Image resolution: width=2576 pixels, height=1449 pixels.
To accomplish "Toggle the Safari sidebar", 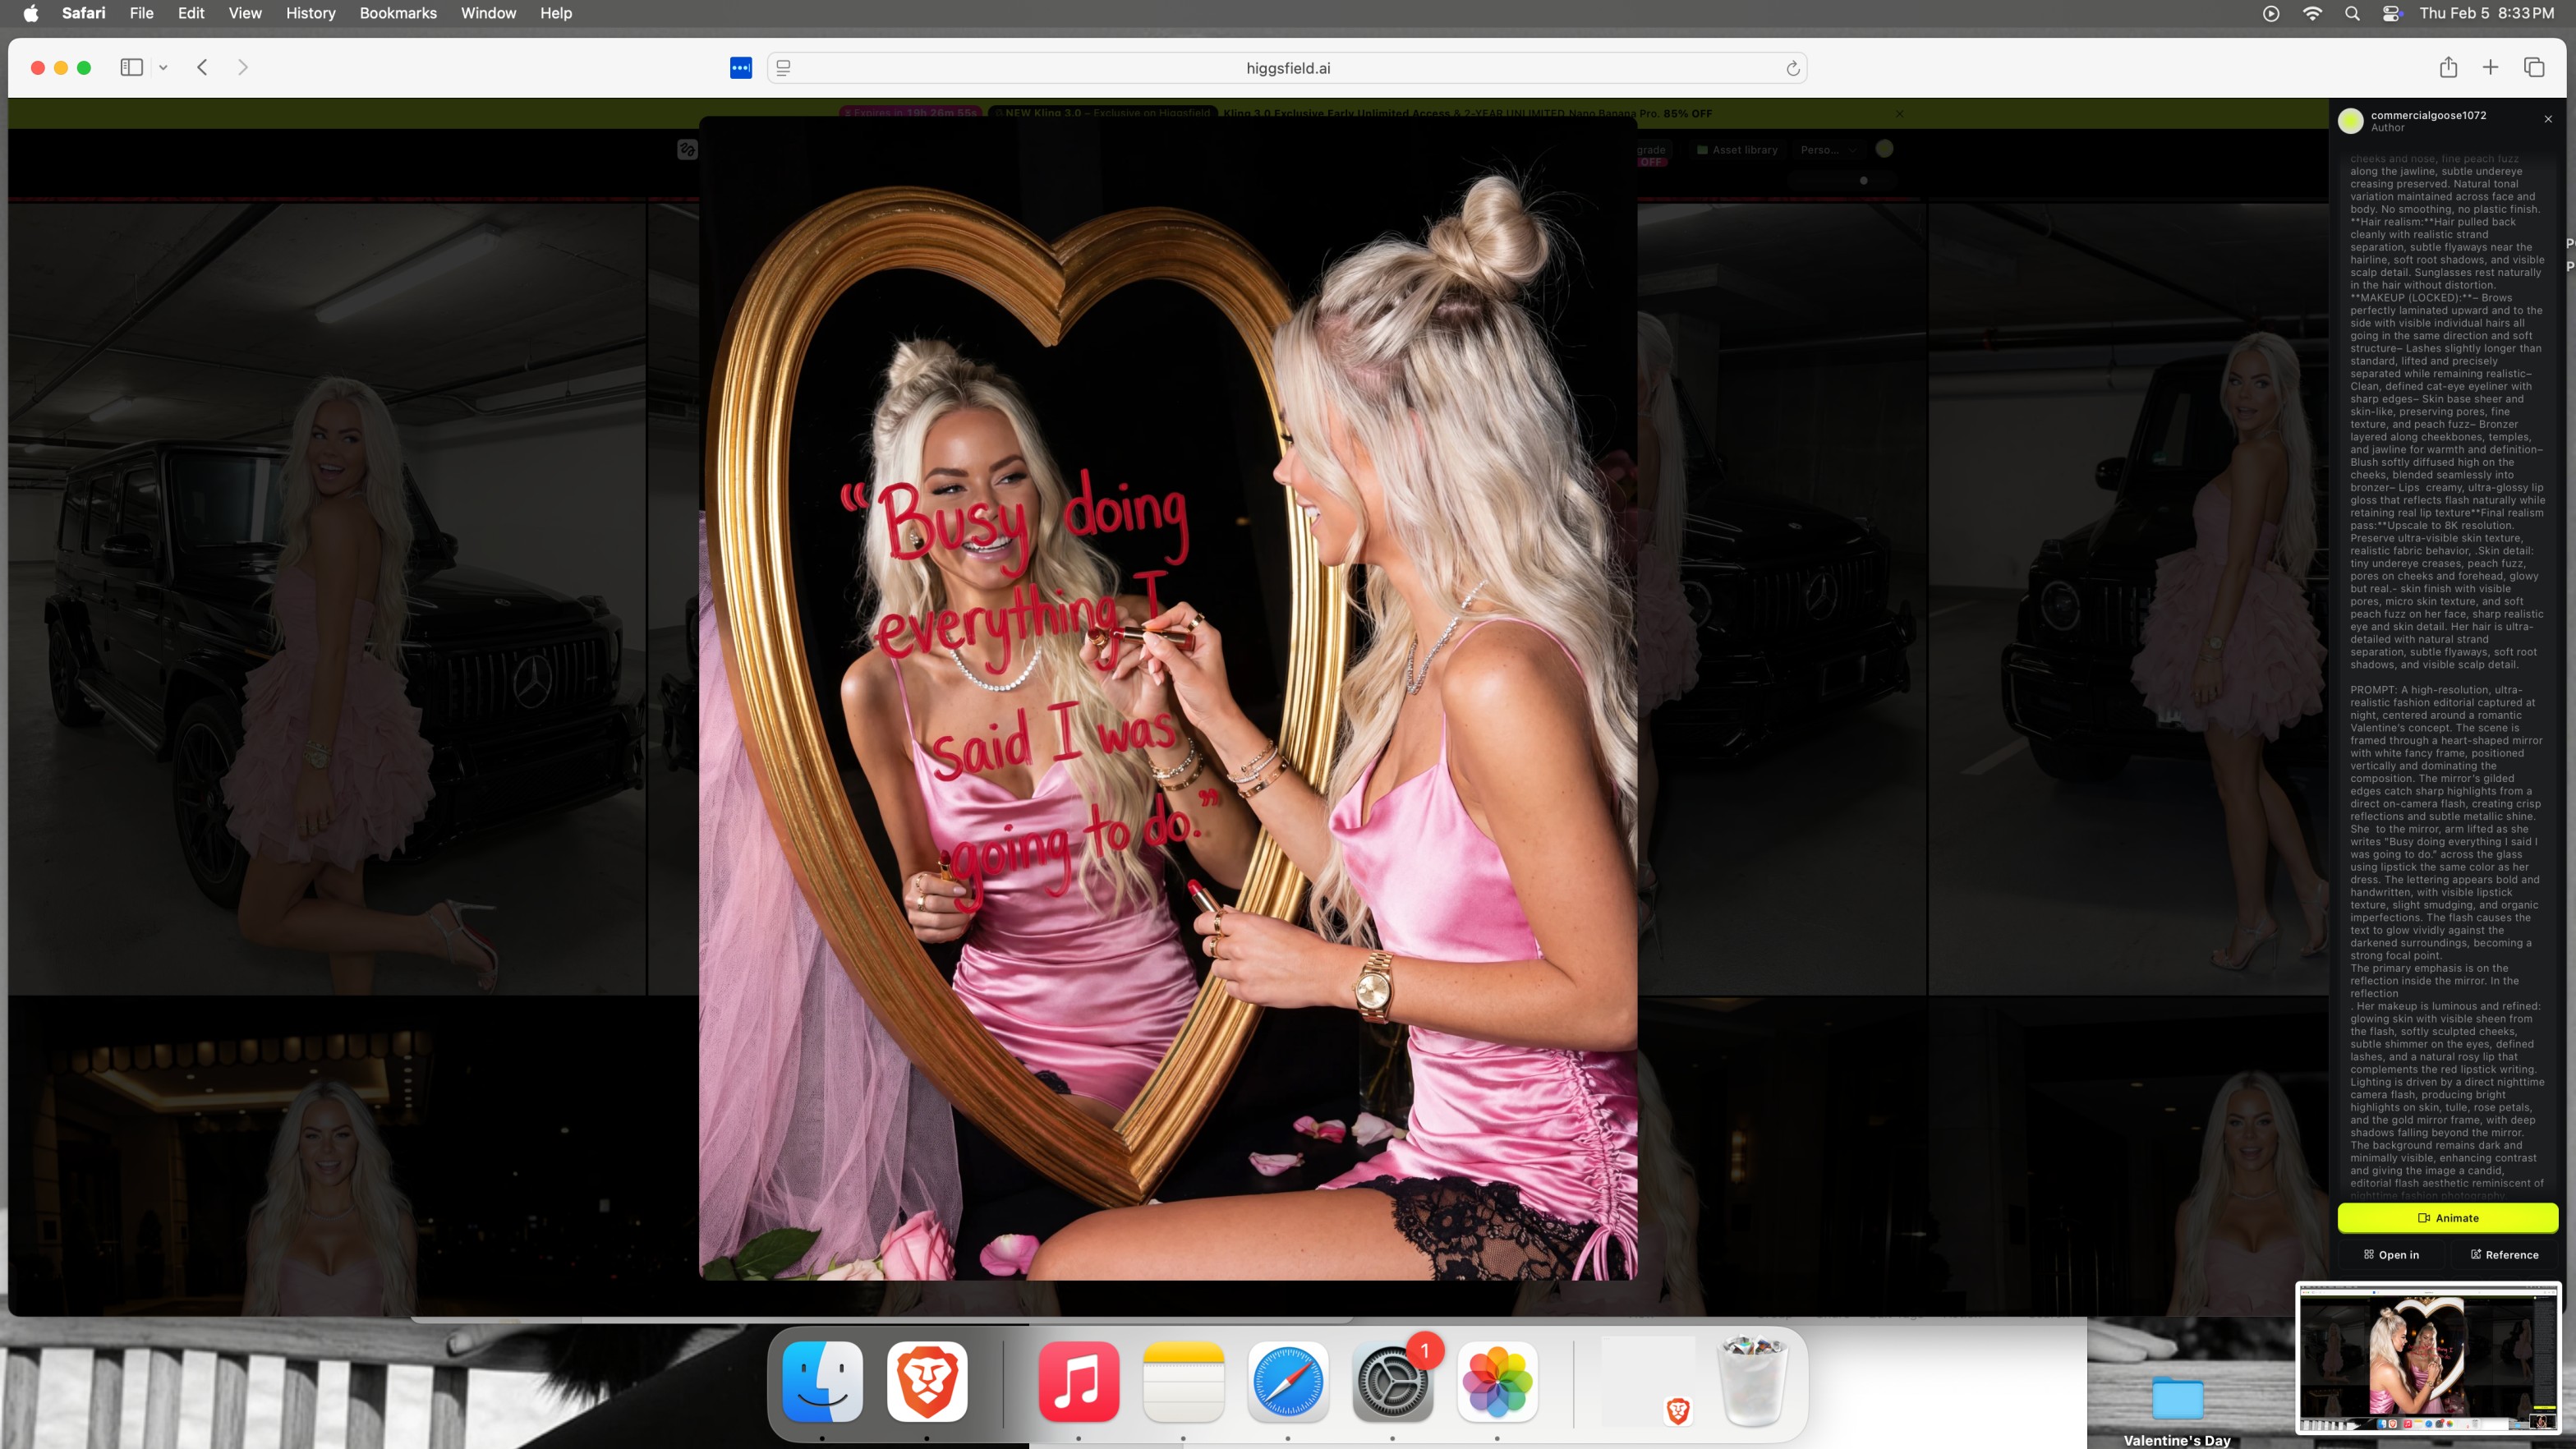I will point(131,67).
